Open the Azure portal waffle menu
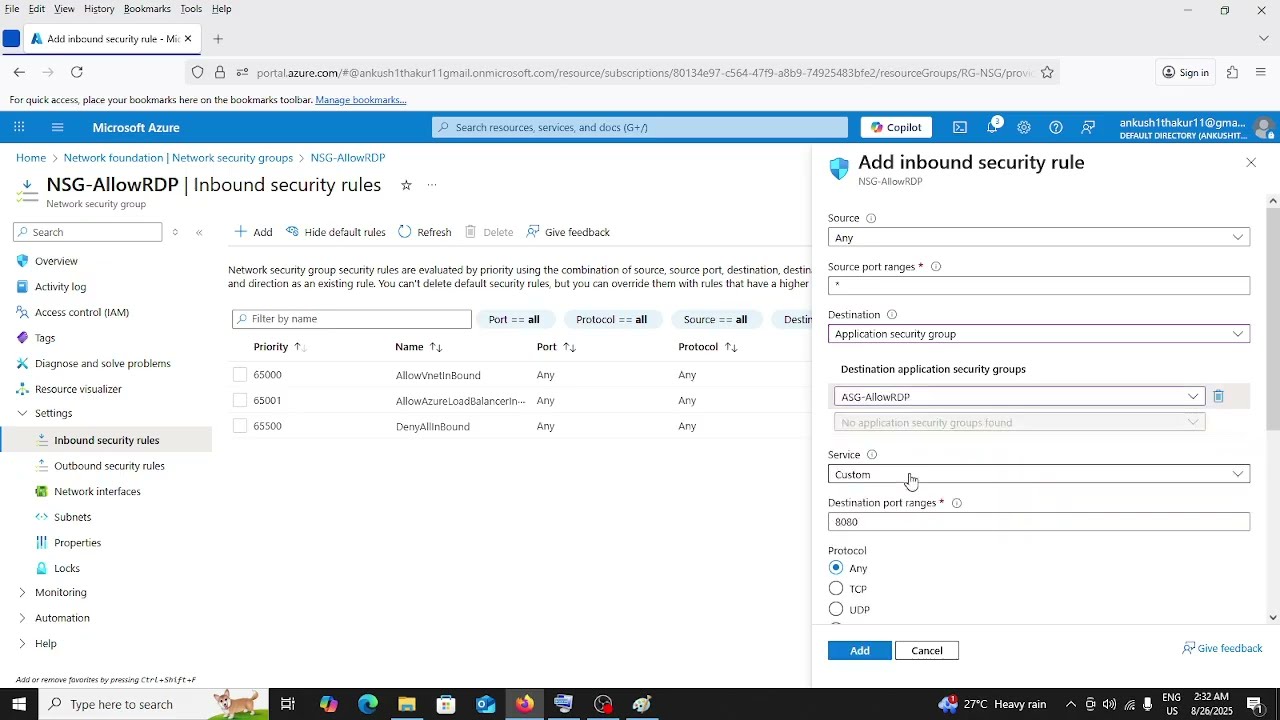1280x720 pixels. coord(19,127)
